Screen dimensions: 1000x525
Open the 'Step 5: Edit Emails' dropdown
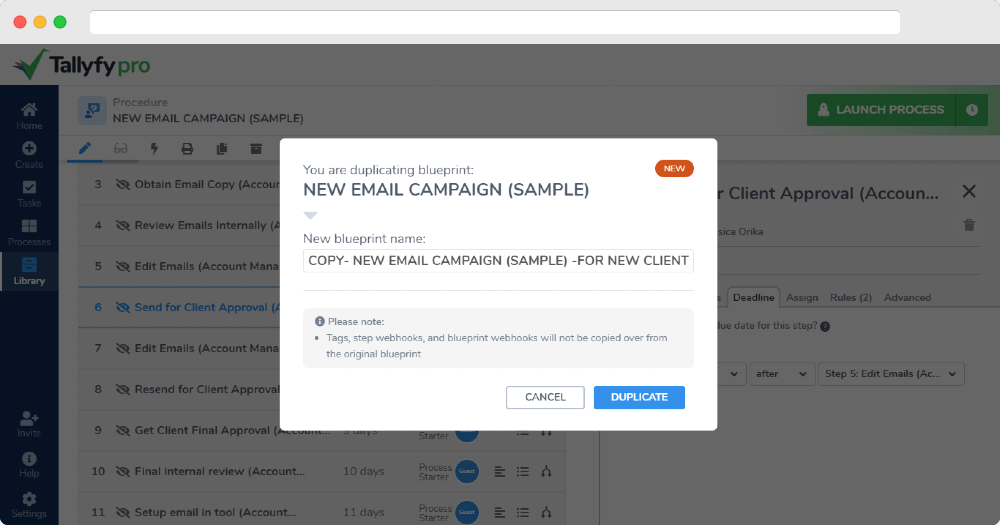click(x=891, y=374)
